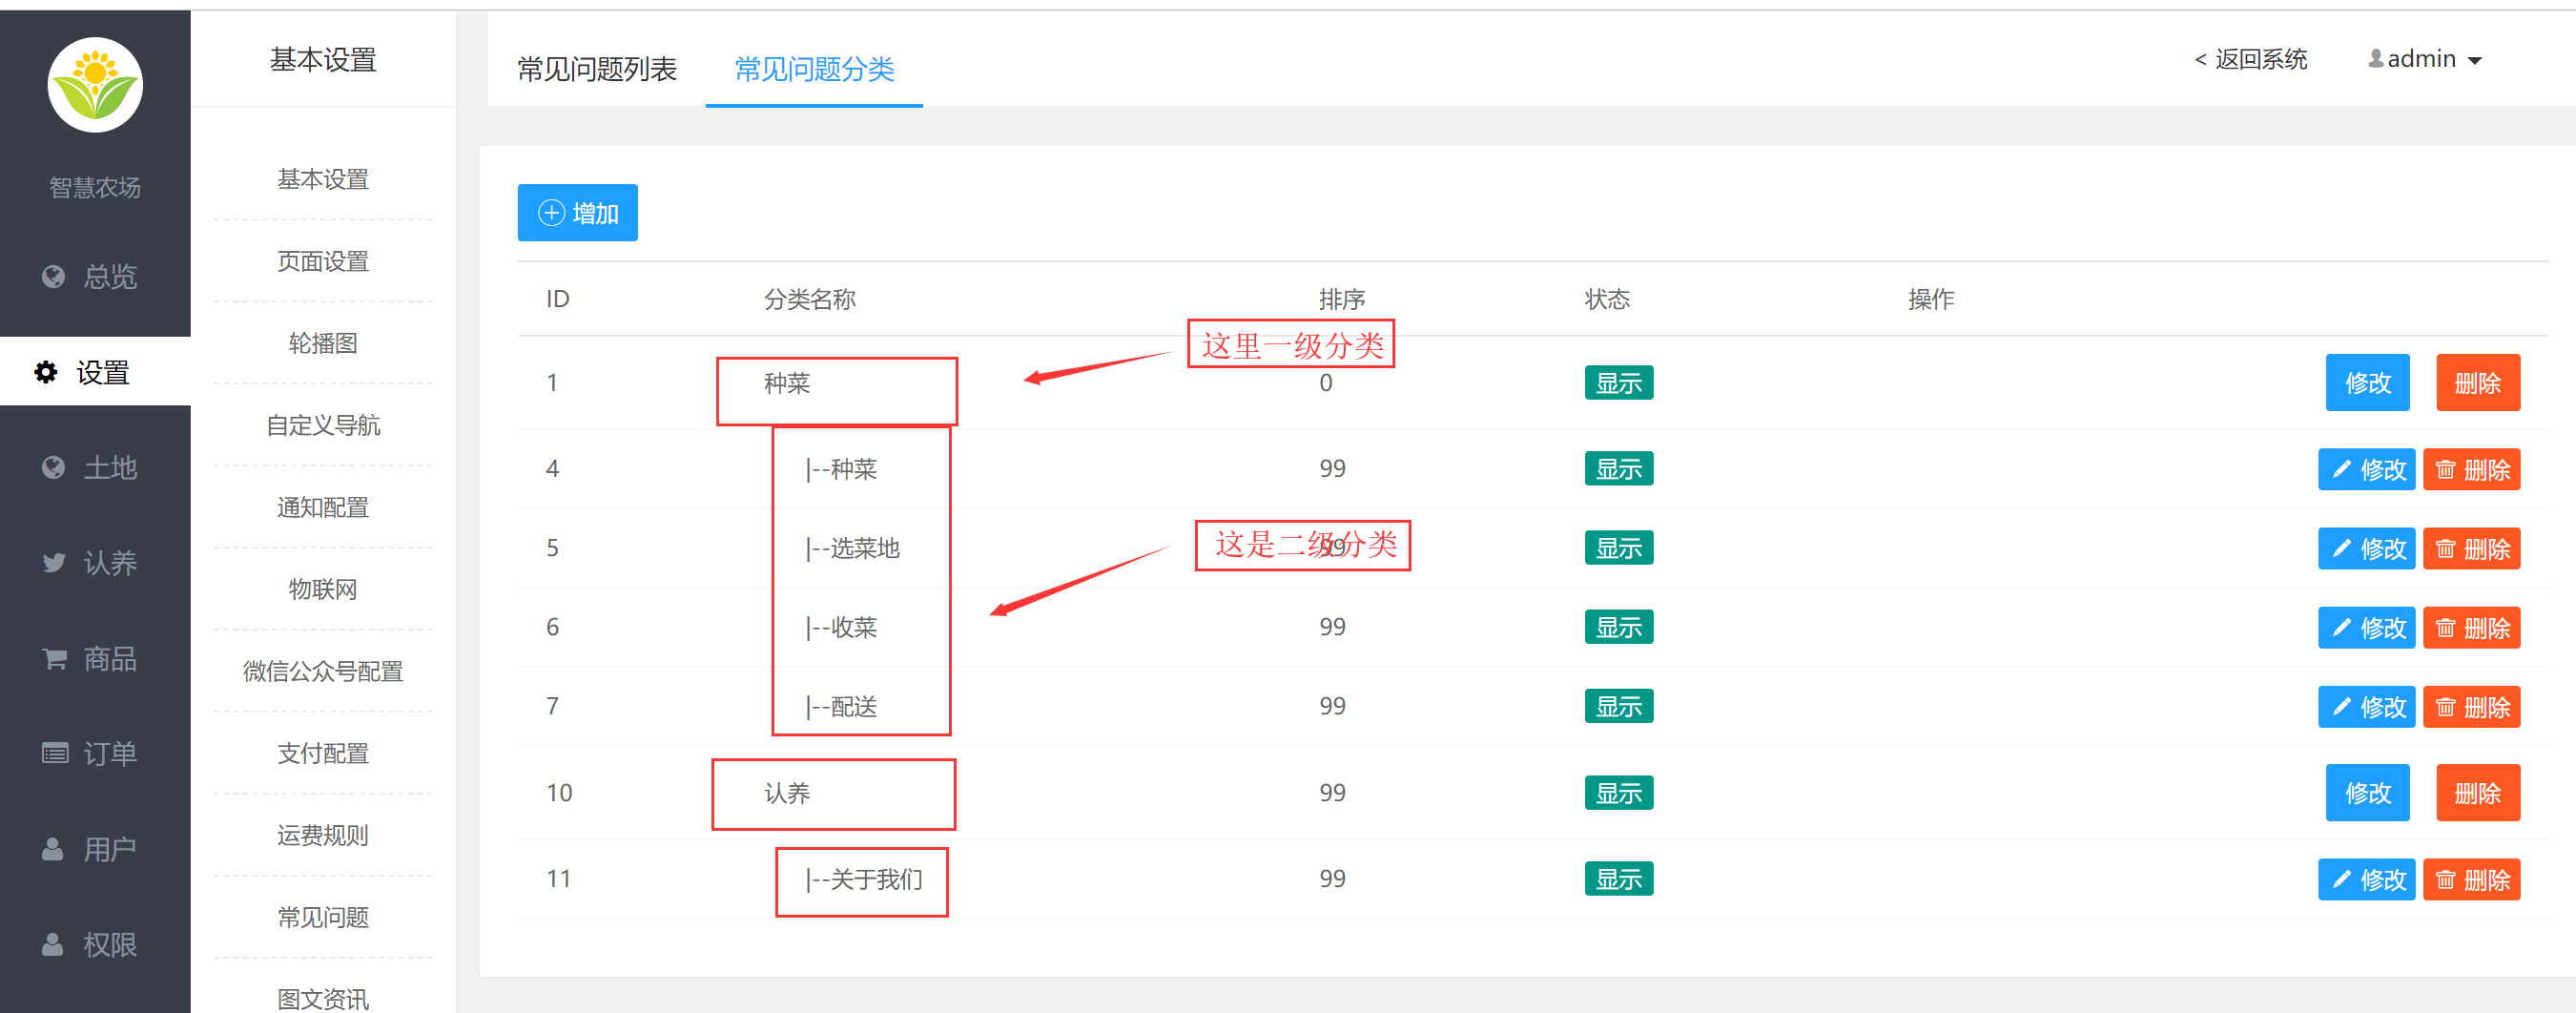Image resolution: width=2576 pixels, height=1013 pixels.
Task: Edit the |--种菜 row ID 4
Action: tap(2366, 470)
